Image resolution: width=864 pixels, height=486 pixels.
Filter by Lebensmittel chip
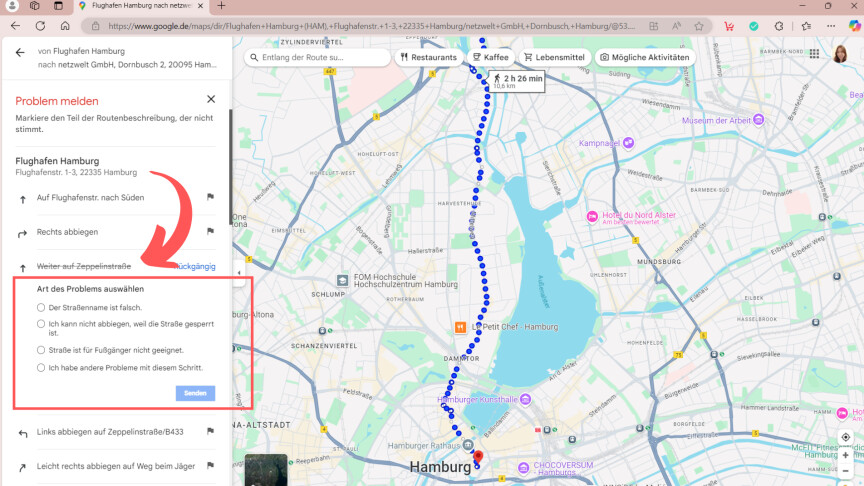555,57
